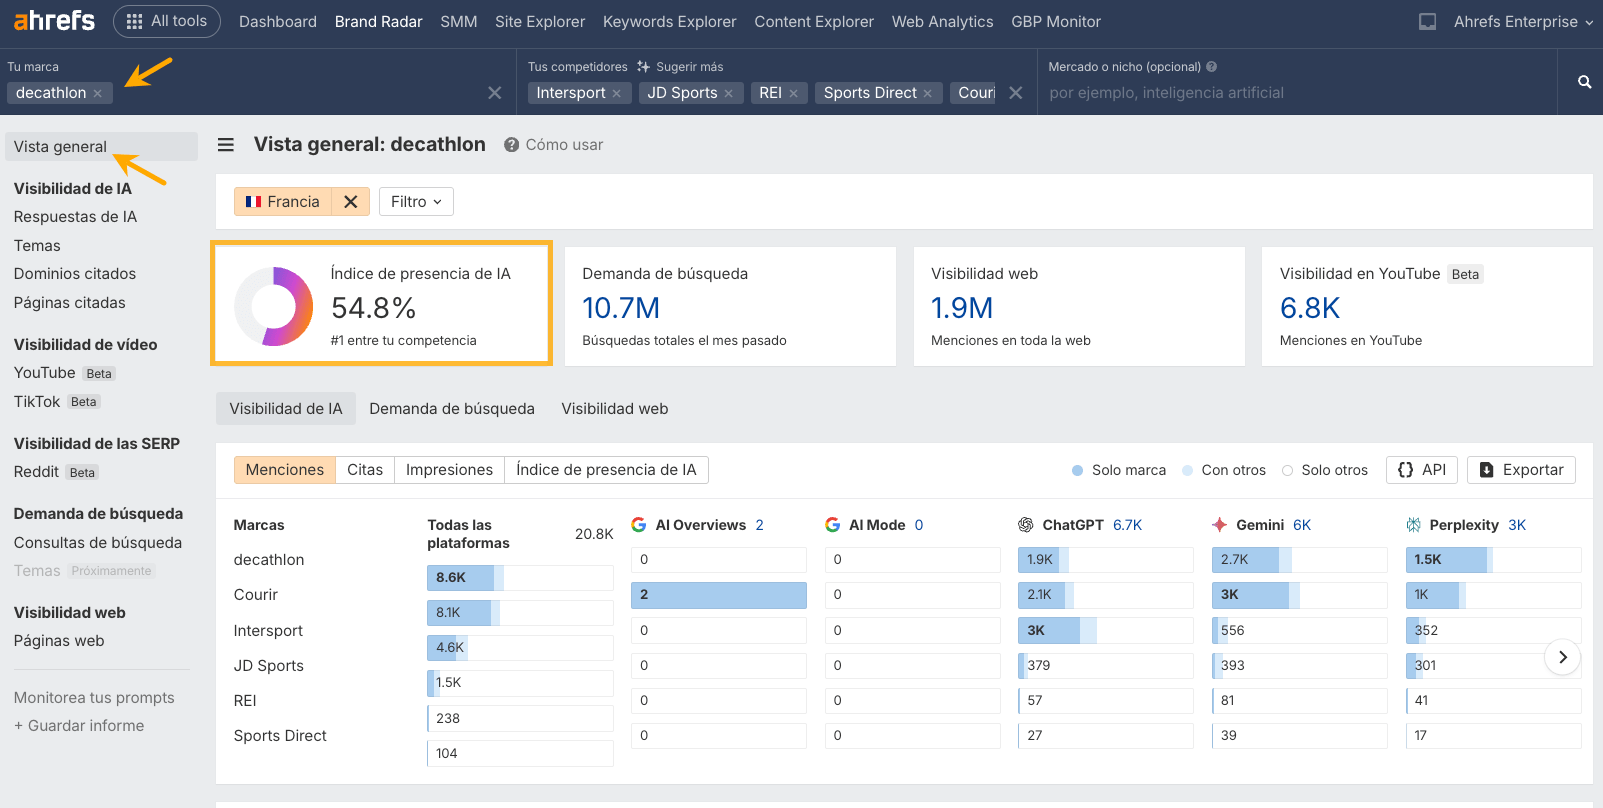This screenshot has height=808, width=1603.
Task: Click the Ahrefs logo
Action: coord(55,21)
